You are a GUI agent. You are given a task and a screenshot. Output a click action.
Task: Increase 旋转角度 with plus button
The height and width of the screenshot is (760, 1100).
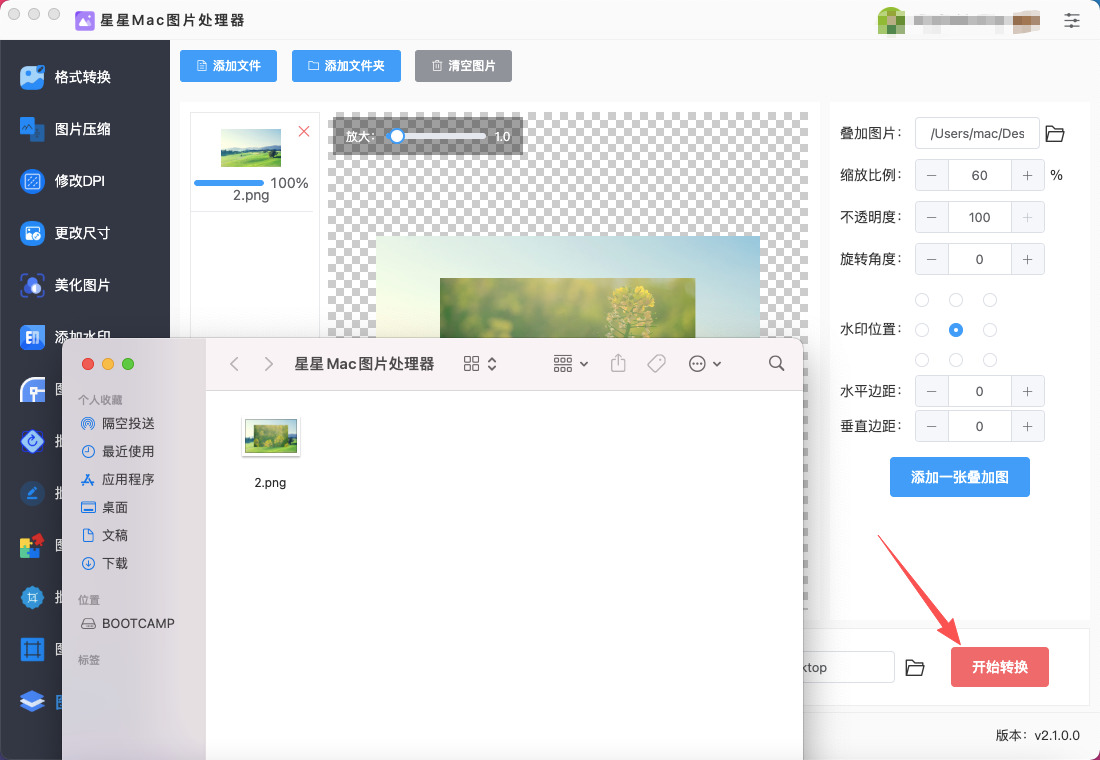(1027, 260)
